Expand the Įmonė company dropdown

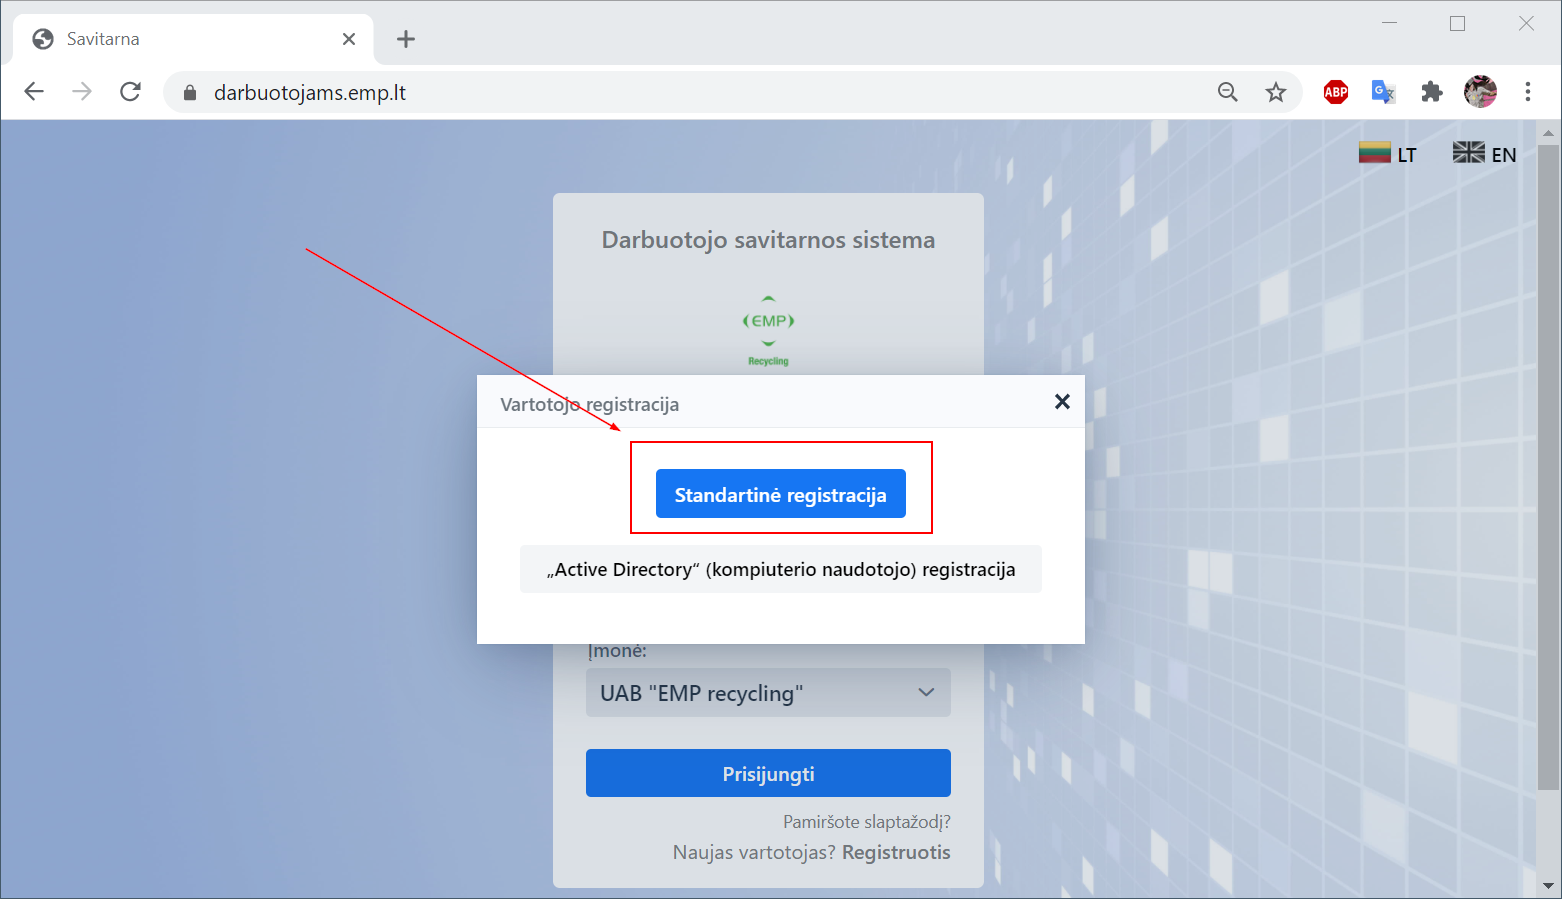(x=768, y=693)
